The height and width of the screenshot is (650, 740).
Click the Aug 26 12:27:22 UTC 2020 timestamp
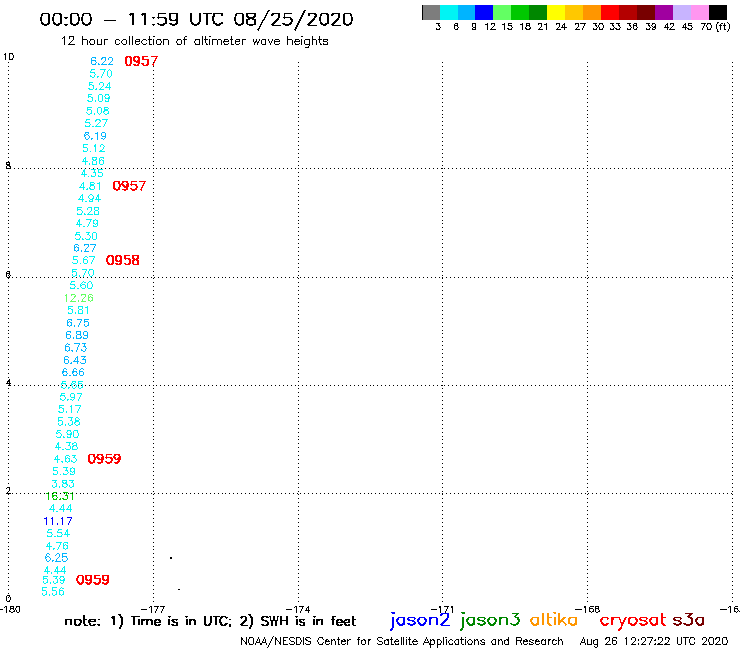point(654,642)
